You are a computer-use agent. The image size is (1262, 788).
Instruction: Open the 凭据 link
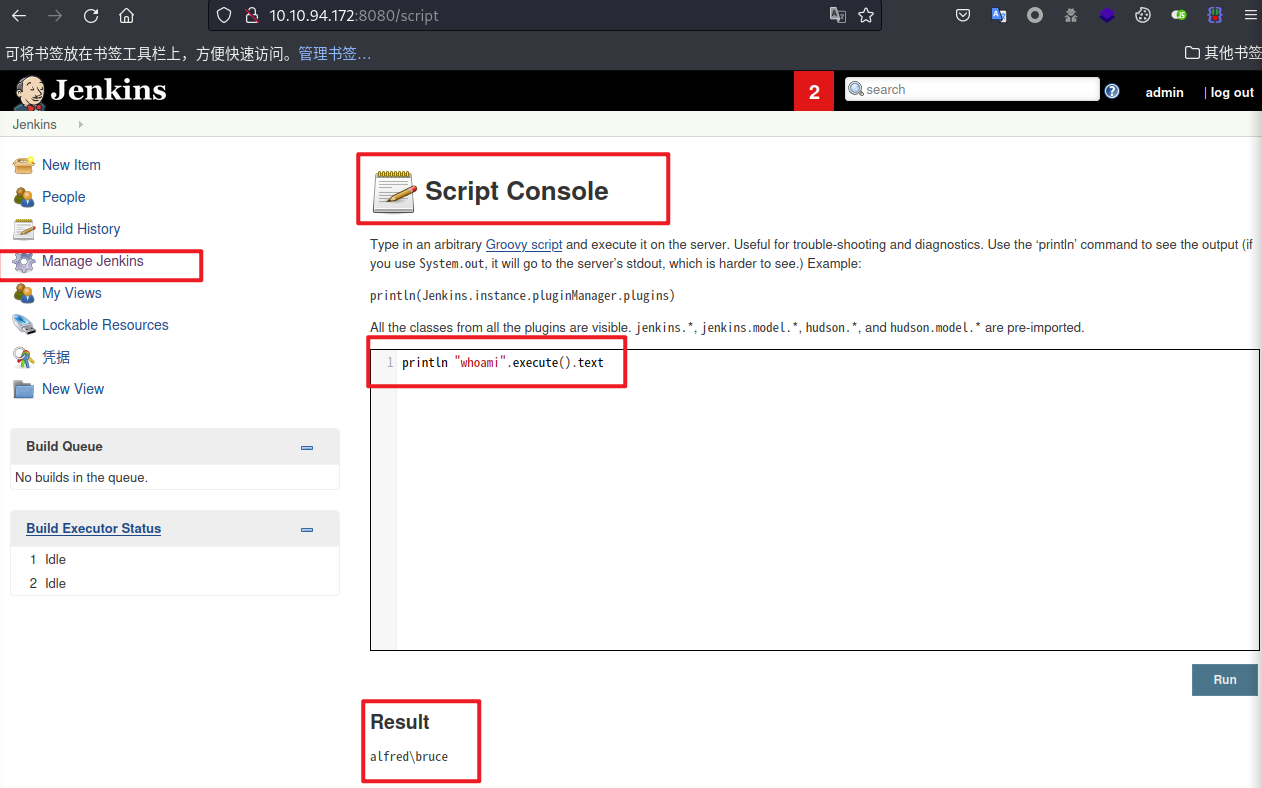tap(56, 357)
